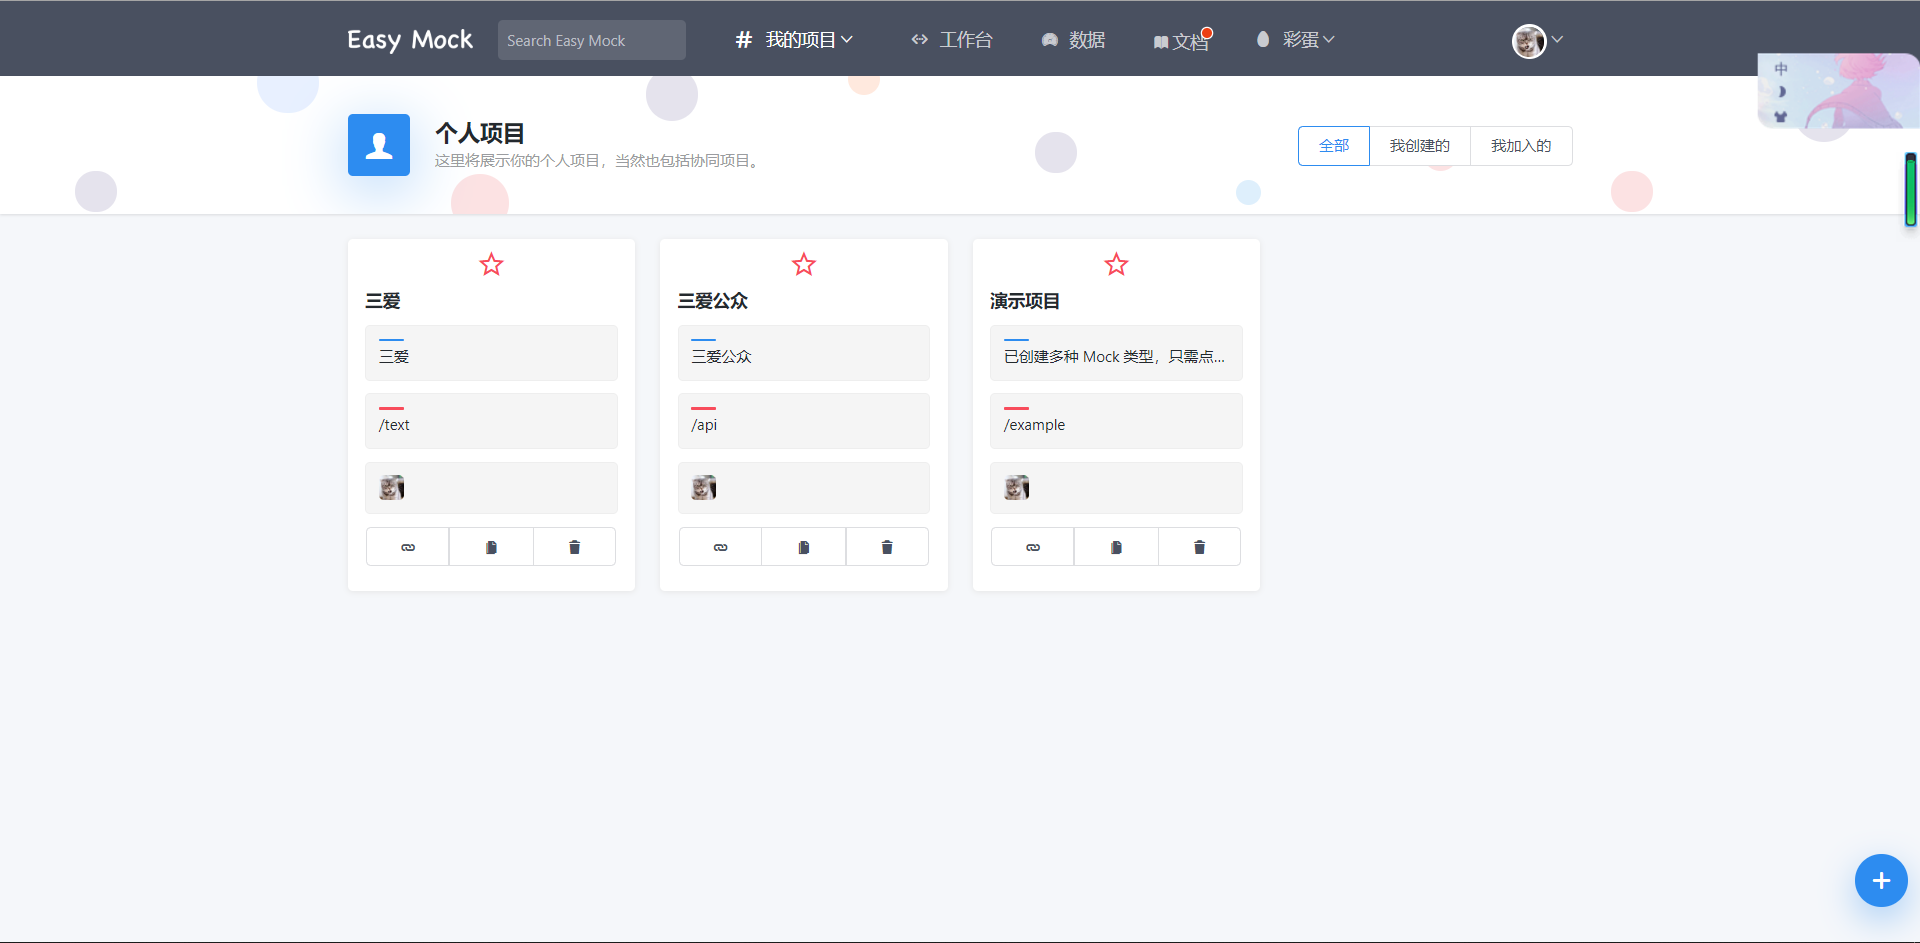
Task: Click the member avatar in 三爱 card
Action: pyautogui.click(x=392, y=488)
